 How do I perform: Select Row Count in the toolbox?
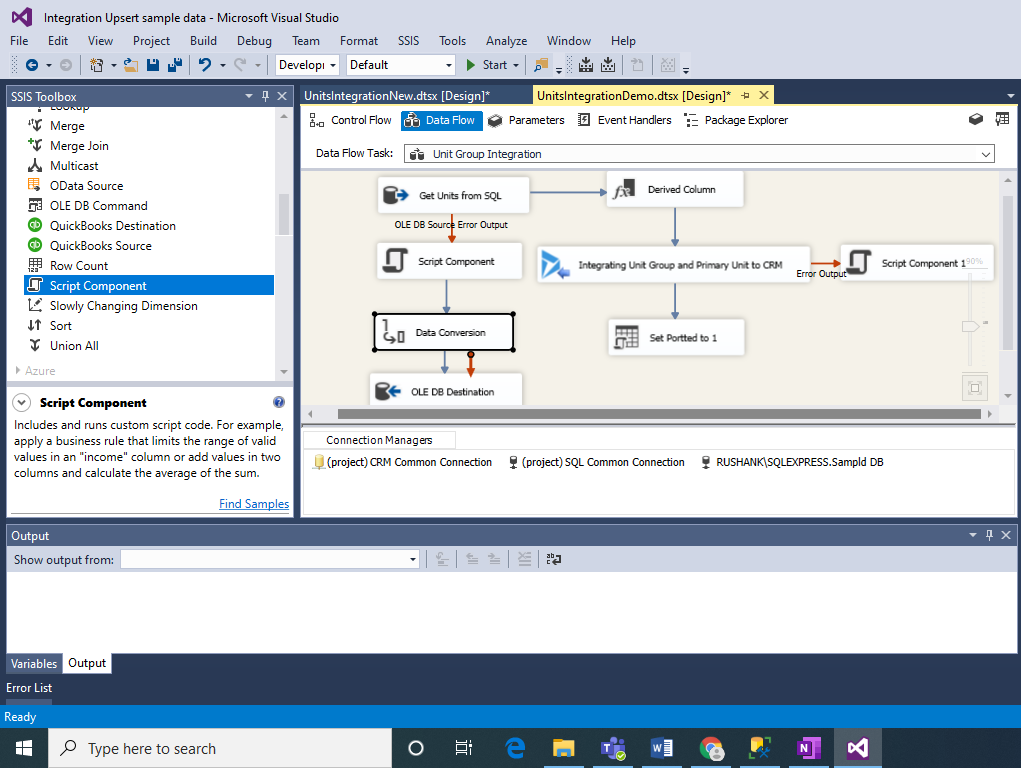(79, 266)
